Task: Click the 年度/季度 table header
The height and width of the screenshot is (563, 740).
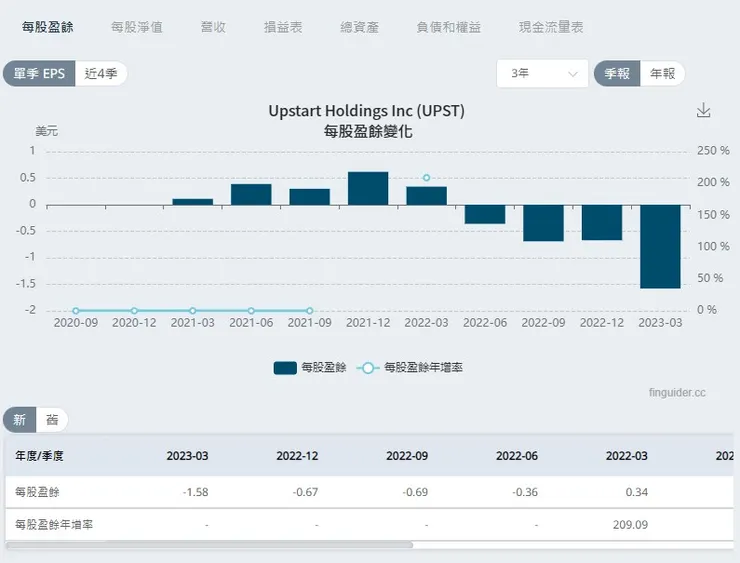Action: [x=39, y=456]
